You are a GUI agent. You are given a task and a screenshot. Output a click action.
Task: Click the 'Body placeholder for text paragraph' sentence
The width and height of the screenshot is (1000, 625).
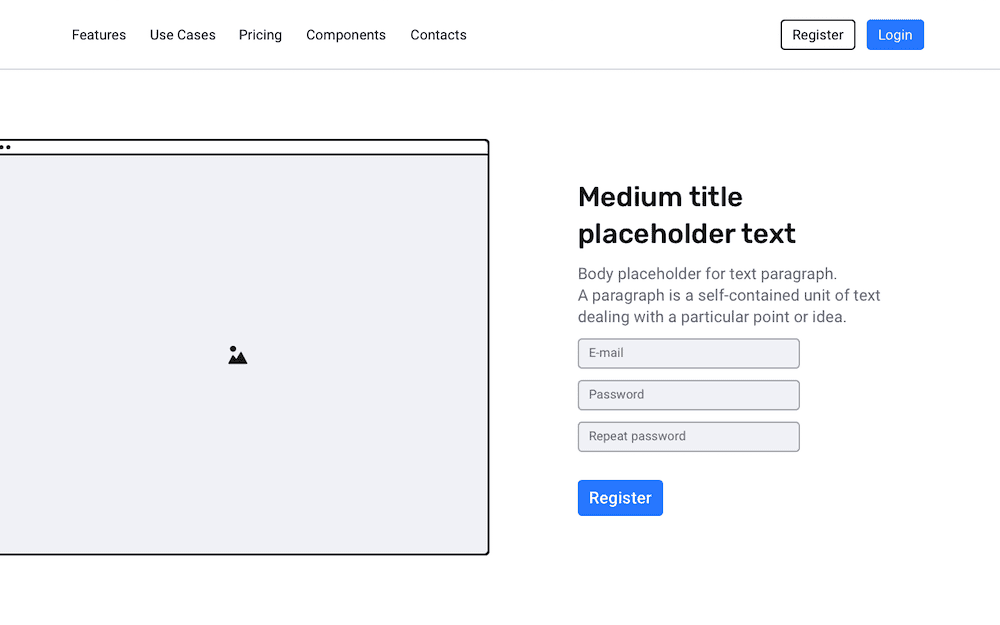point(707,274)
